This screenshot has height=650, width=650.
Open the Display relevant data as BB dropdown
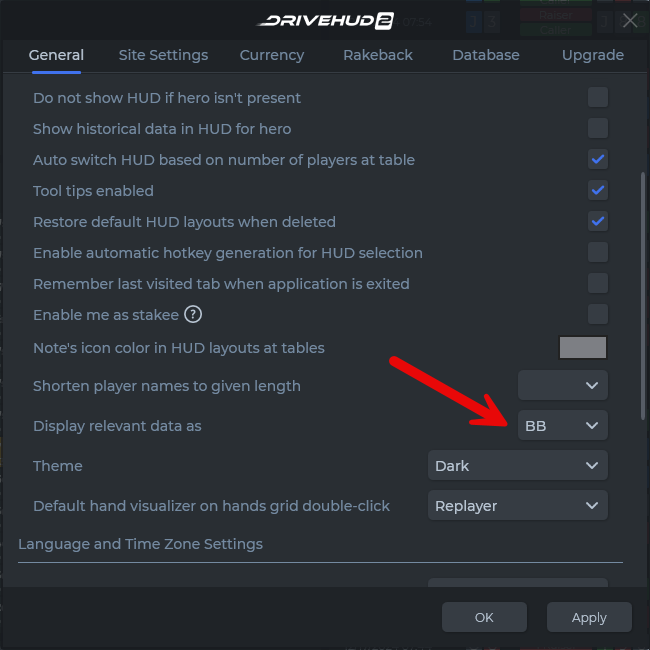point(563,425)
